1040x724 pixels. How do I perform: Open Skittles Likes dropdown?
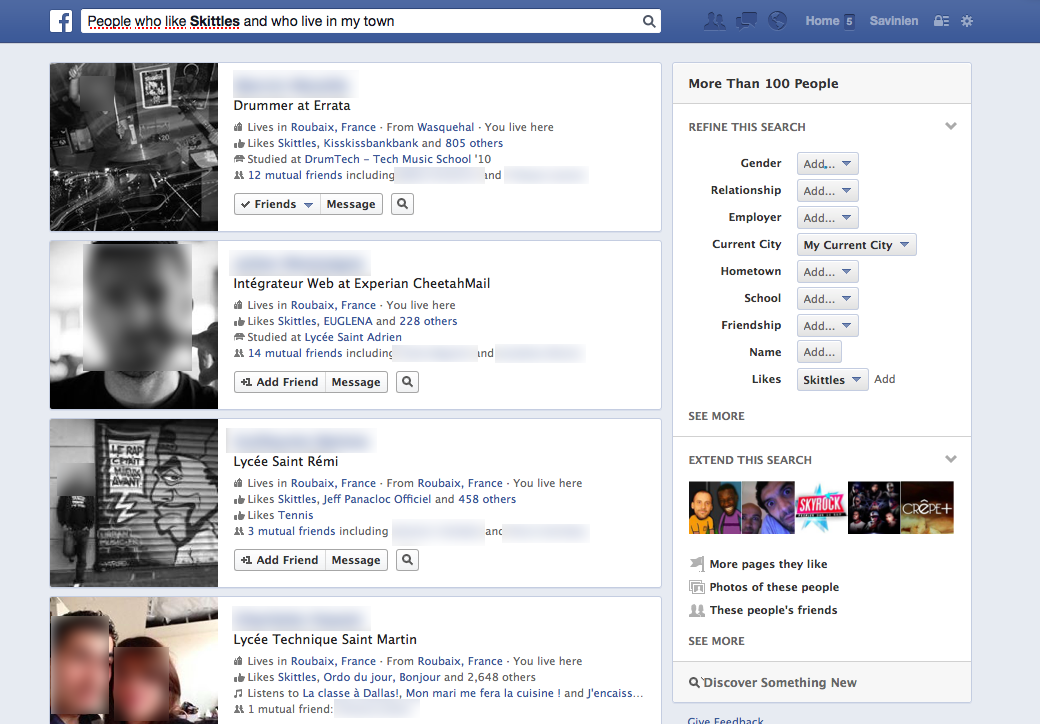click(832, 380)
